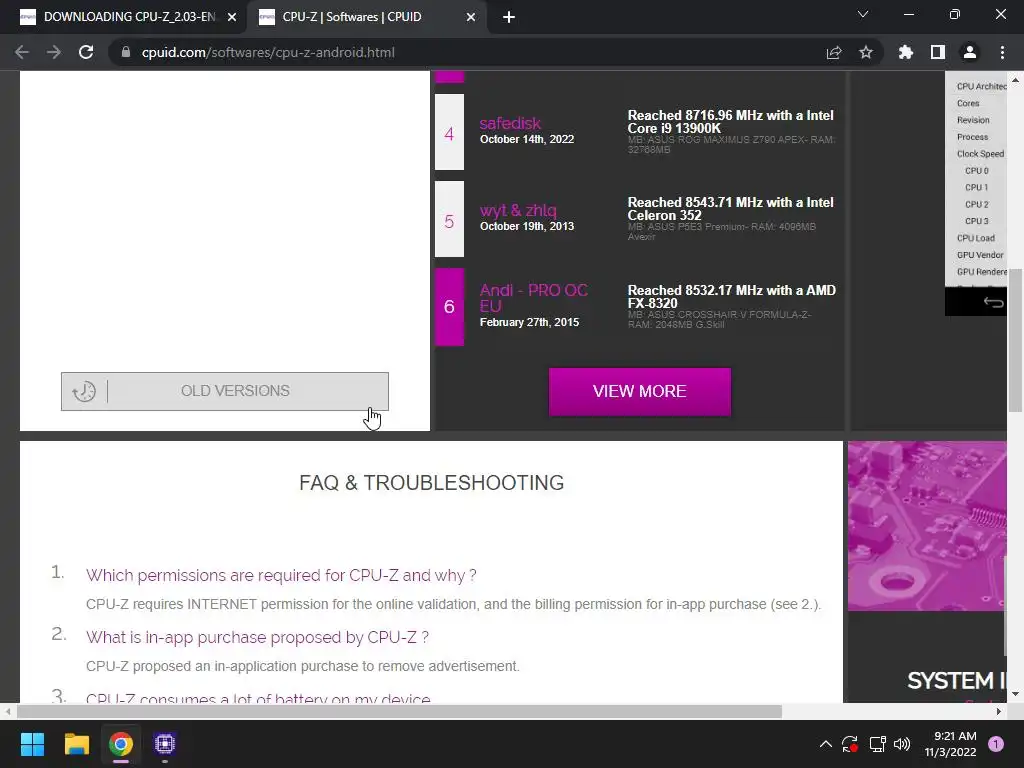Open the Extensions puzzle icon
This screenshot has height=768, width=1024.
[906, 52]
